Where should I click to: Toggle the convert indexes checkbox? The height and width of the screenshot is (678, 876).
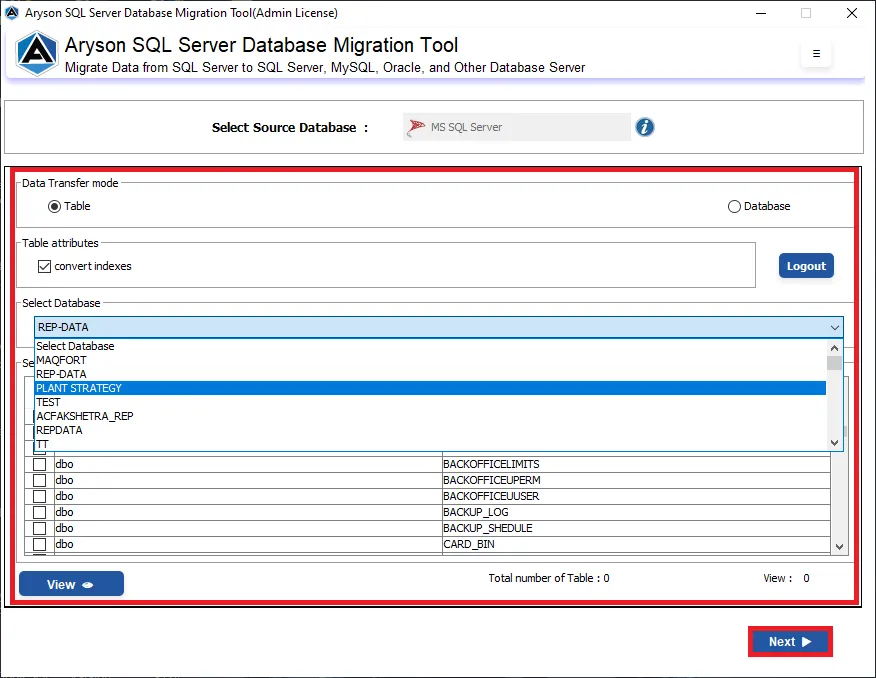point(44,266)
